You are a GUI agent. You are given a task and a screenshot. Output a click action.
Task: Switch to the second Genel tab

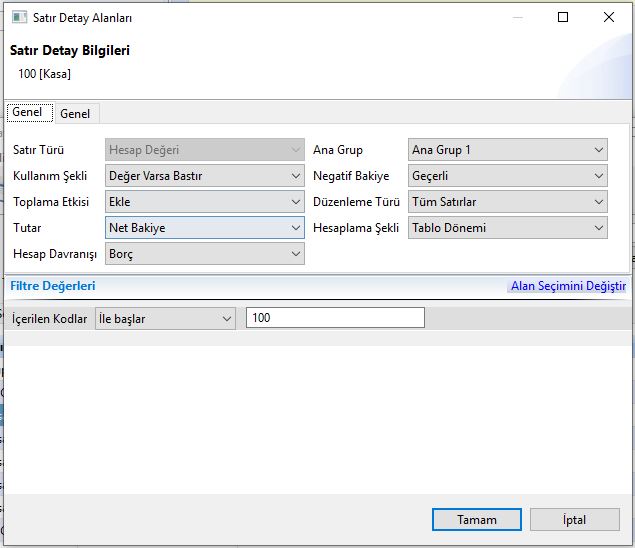(x=75, y=114)
